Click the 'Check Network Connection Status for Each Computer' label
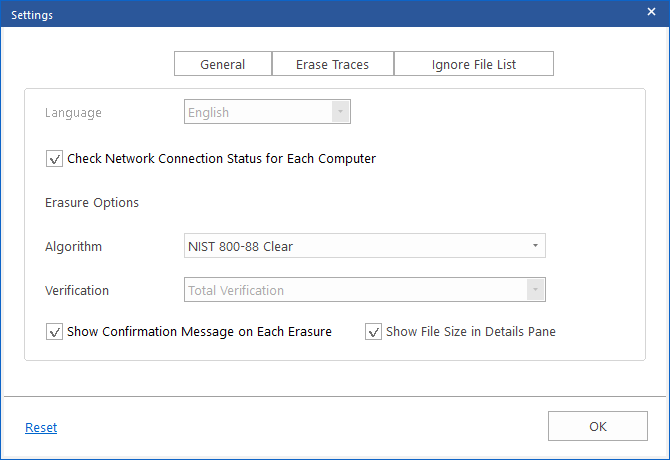671x461 pixels. (x=221, y=158)
